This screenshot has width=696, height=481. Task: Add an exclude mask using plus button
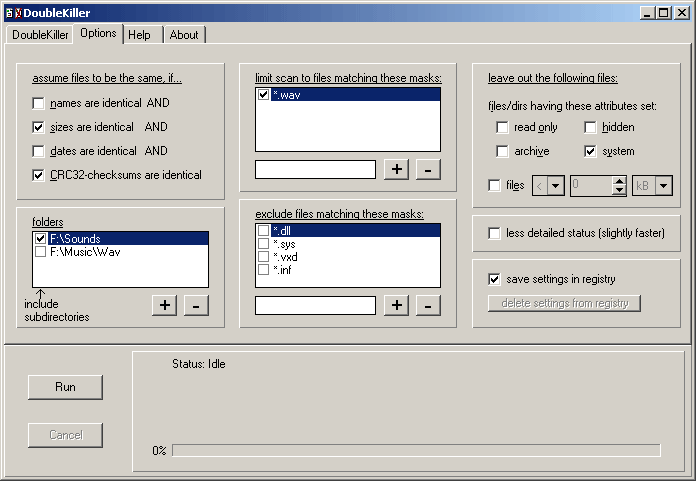396,305
